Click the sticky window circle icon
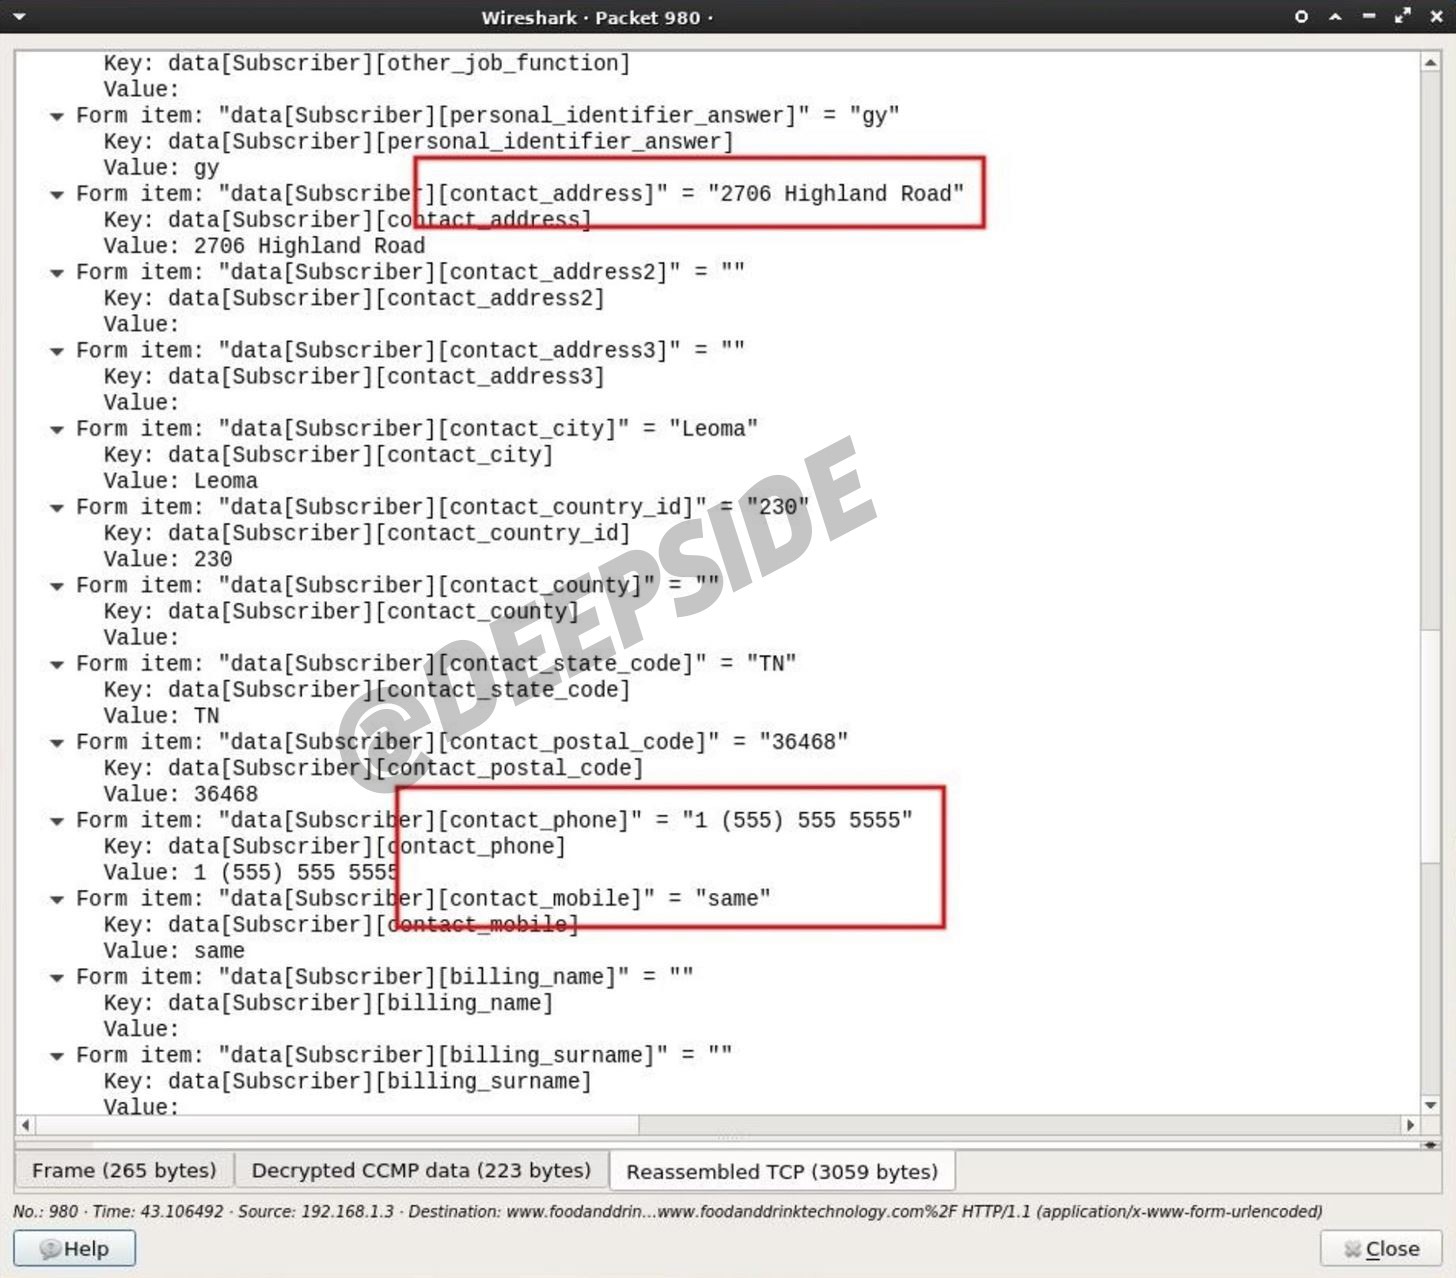The width and height of the screenshot is (1456, 1278). coord(1301,17)
